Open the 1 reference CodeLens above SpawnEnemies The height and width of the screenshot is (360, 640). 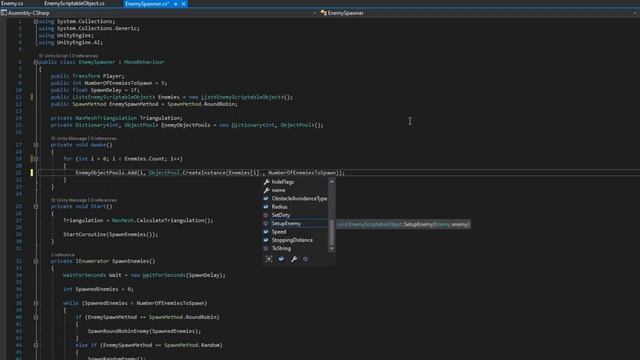click(x=63, y=255)
